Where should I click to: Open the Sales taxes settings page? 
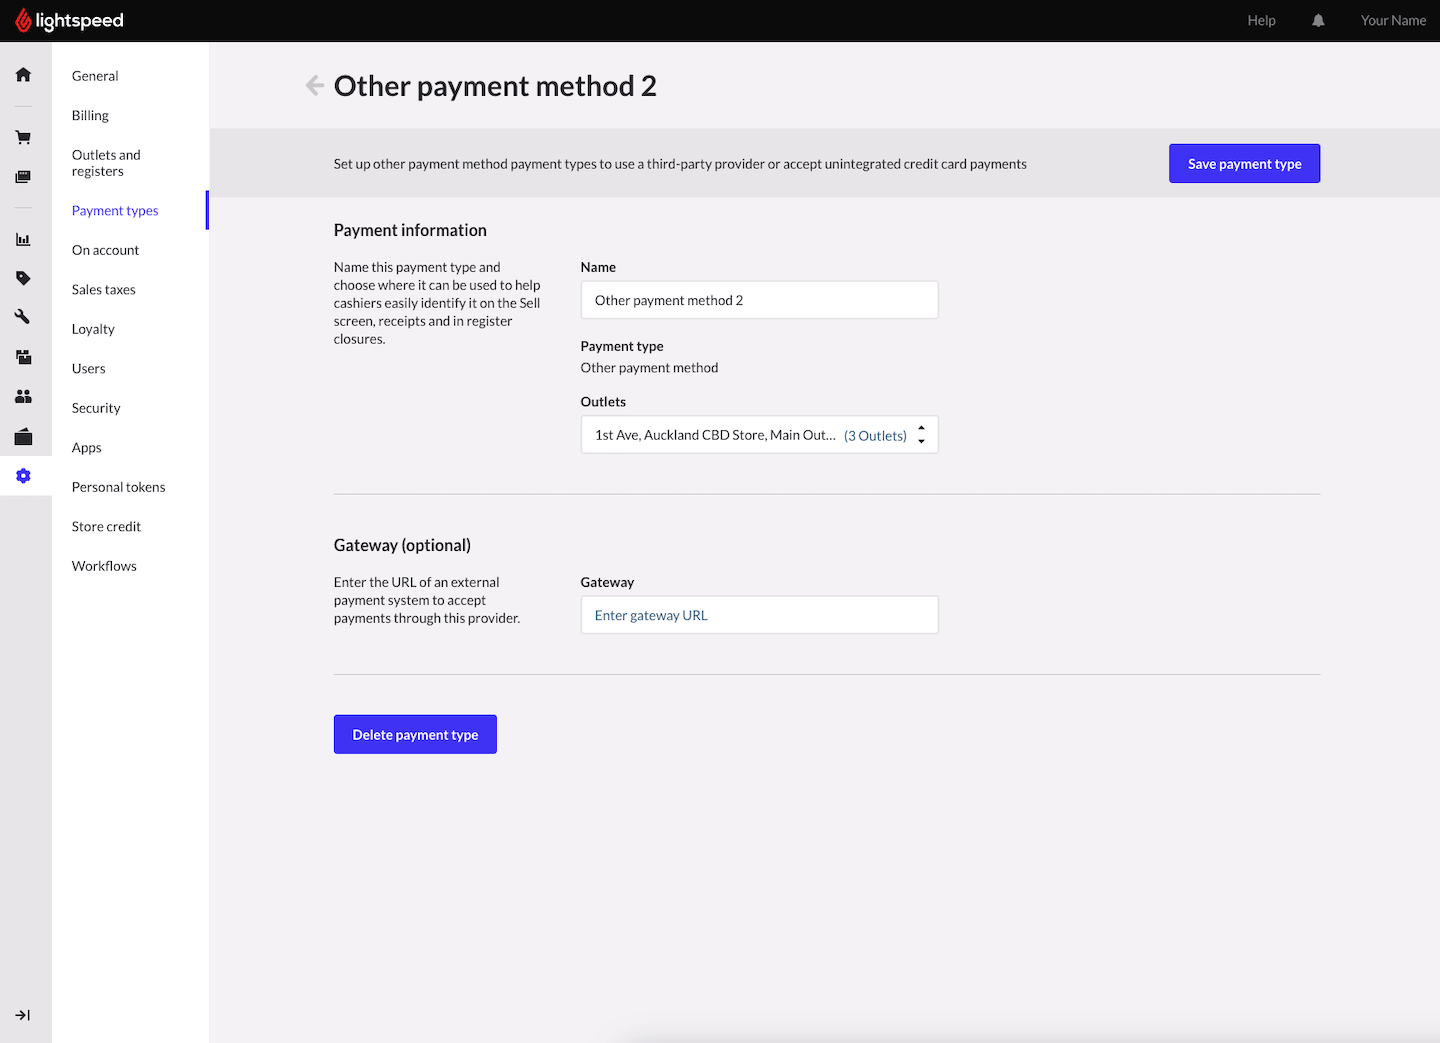[x=103, y=290]
